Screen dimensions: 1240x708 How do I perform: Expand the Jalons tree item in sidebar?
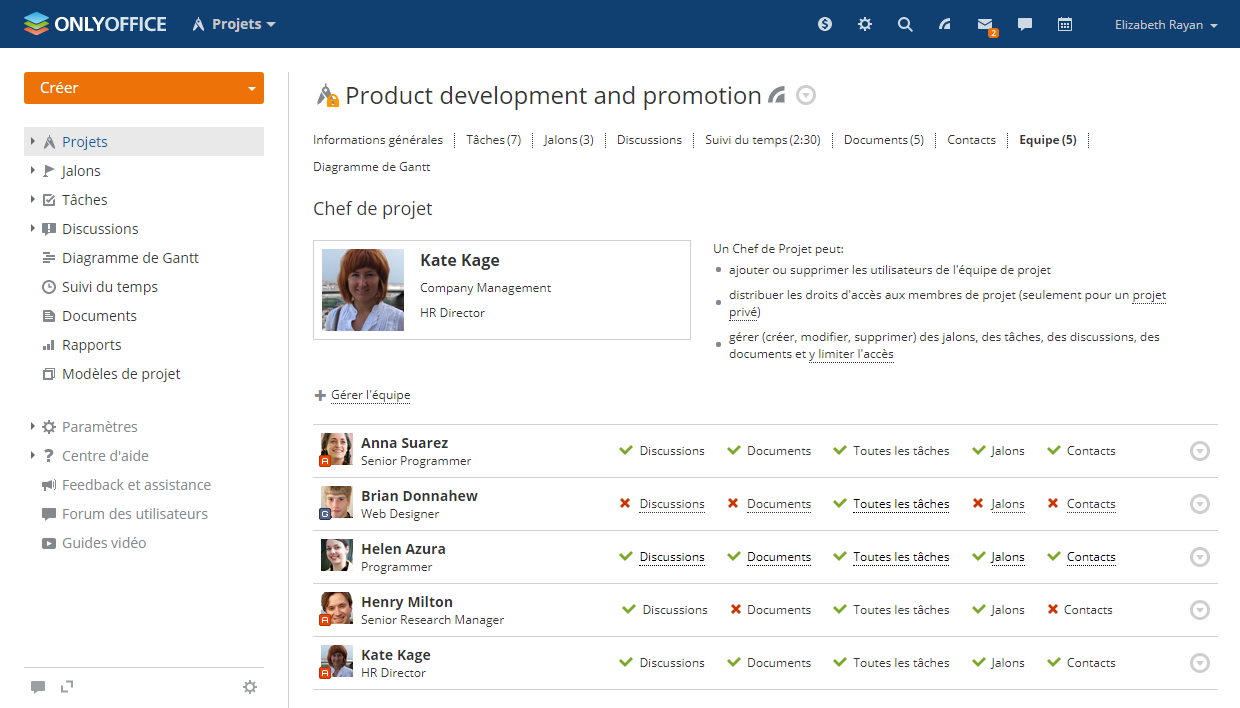coord(33,171)
